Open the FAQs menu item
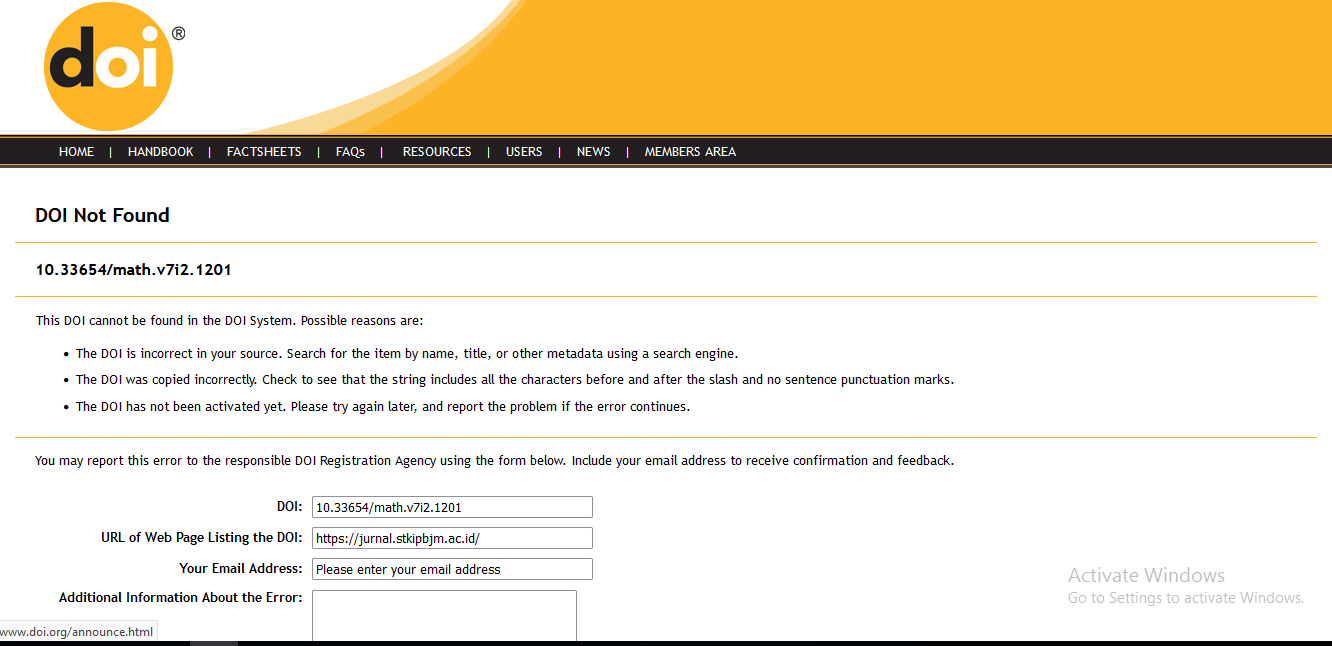Viewport: 1332px width, 646px height. point(350,152)
